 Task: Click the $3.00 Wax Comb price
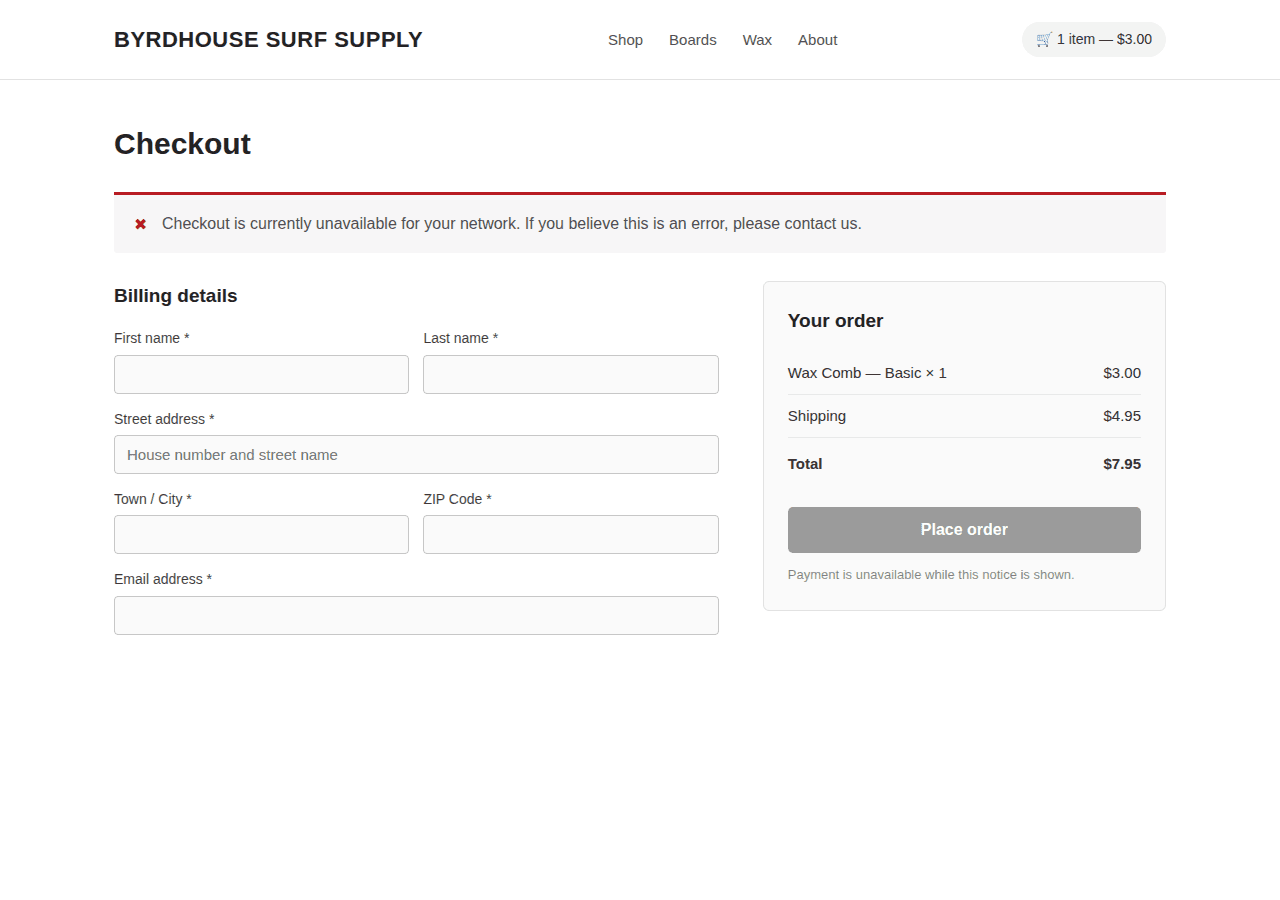tap(1122, 373)
